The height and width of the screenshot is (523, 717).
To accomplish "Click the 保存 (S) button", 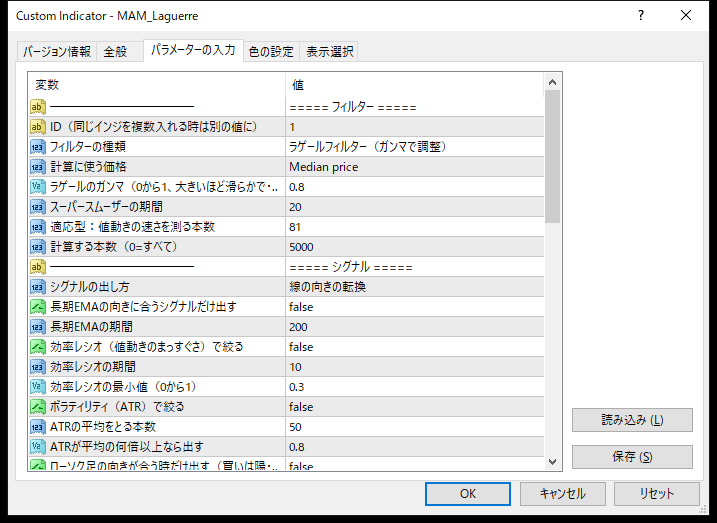I will tap(632, 457).
